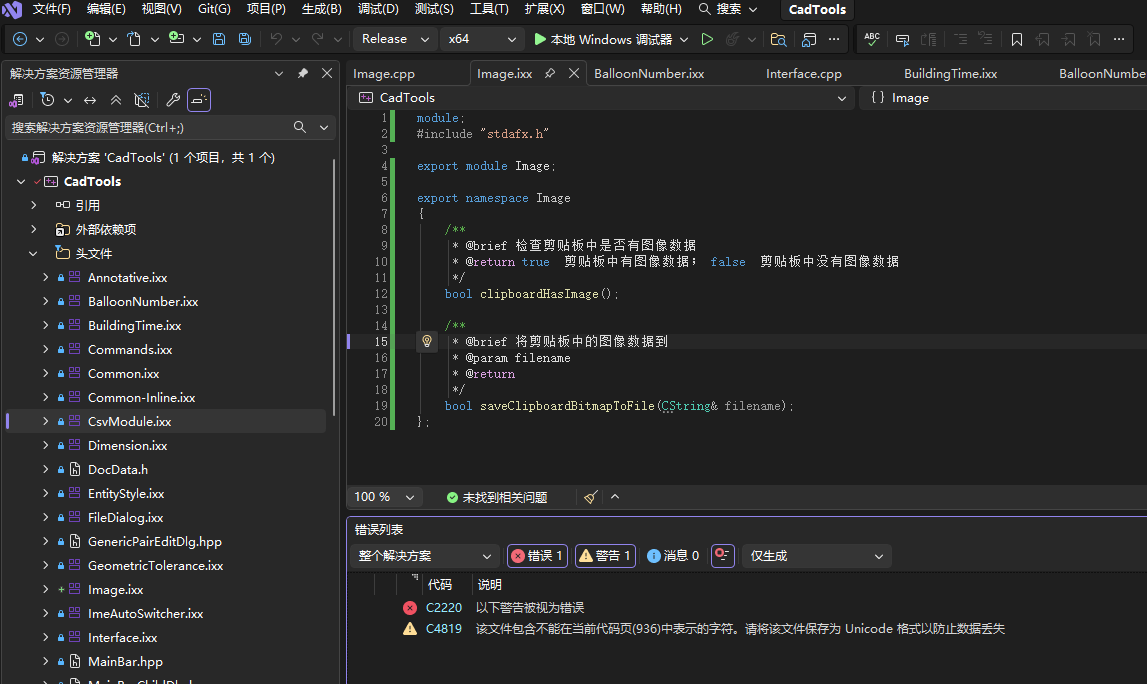Viewport: 1147px width, 684px height.
Task: Click the broom code cleanup icon
Action: point(591,497)
